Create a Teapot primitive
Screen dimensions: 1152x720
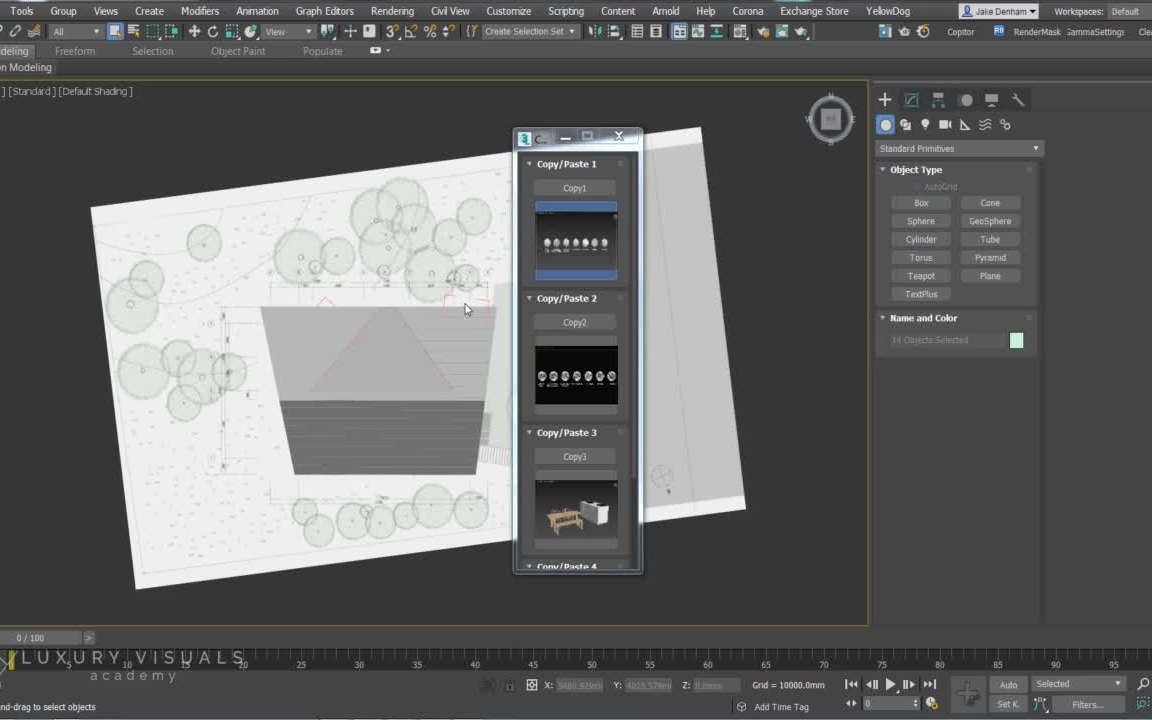(921, 275)
